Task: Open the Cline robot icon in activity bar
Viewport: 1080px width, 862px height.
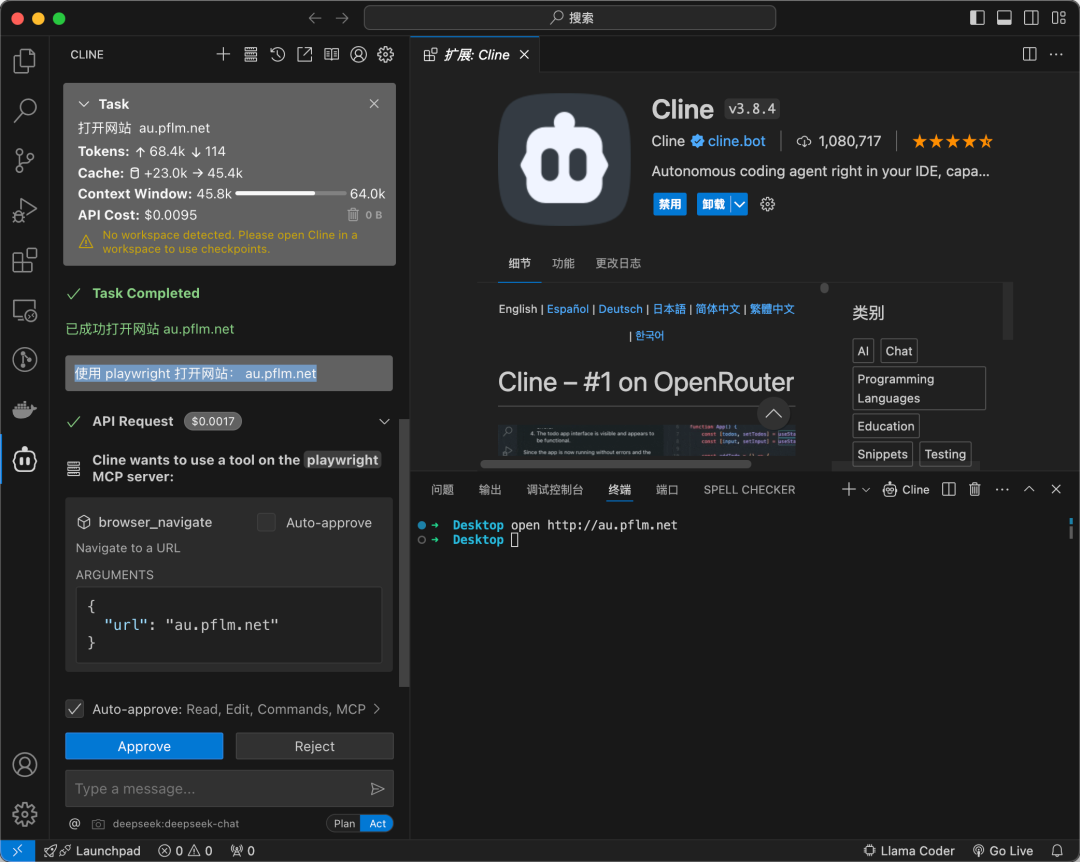Action: [24, 459]
